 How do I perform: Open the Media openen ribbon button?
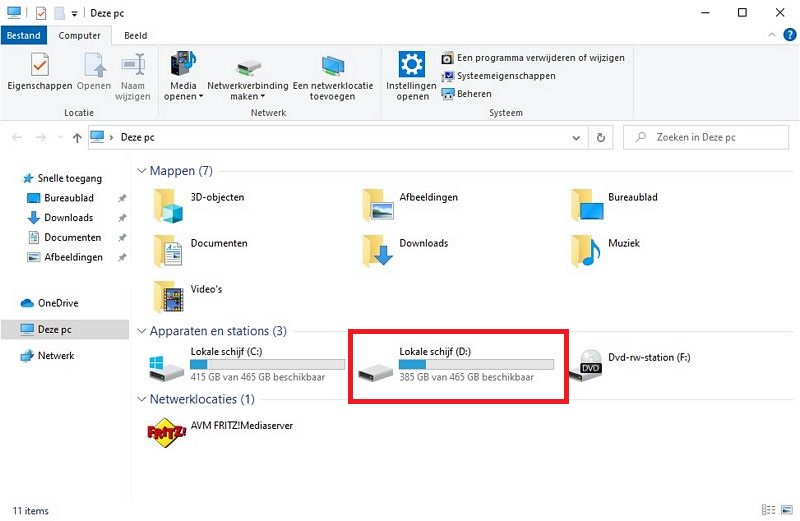[x=183, y=77]
